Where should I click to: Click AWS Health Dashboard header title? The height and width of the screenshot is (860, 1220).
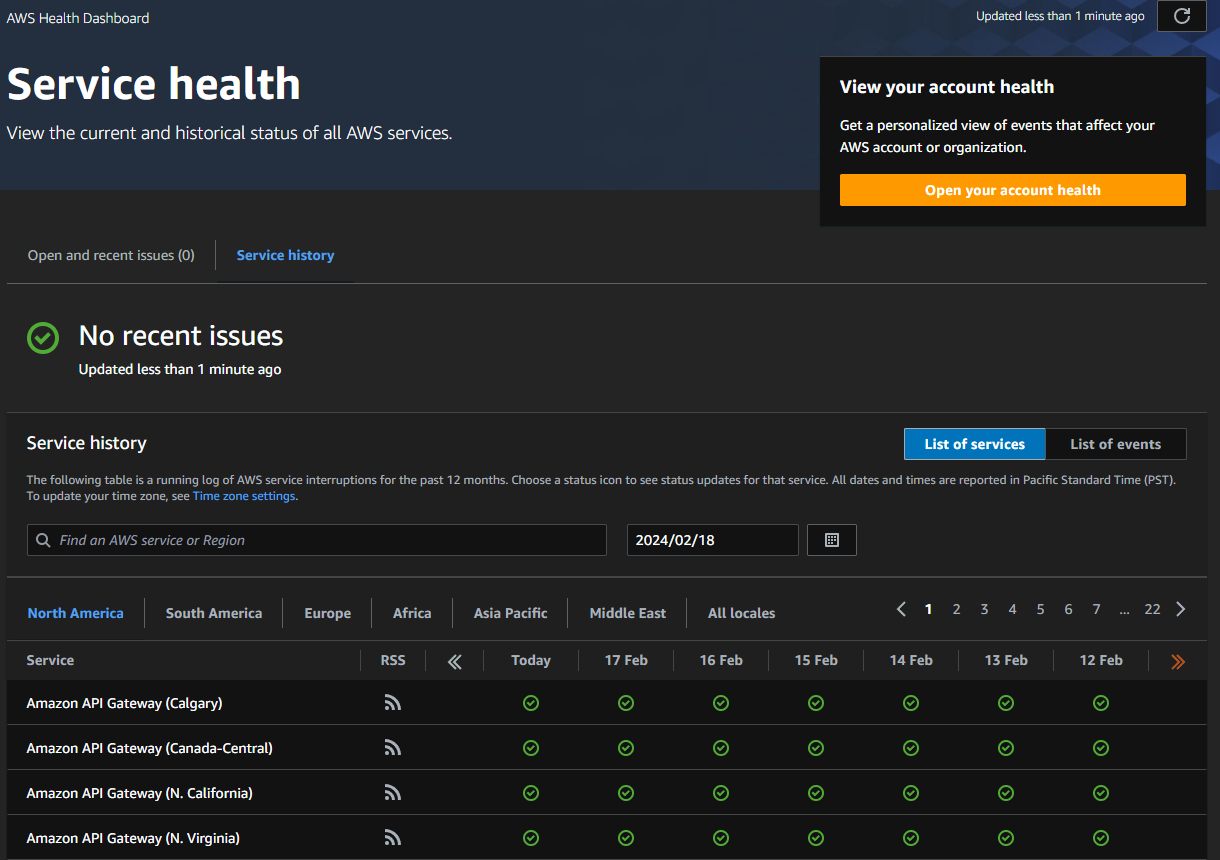[78, 18]
